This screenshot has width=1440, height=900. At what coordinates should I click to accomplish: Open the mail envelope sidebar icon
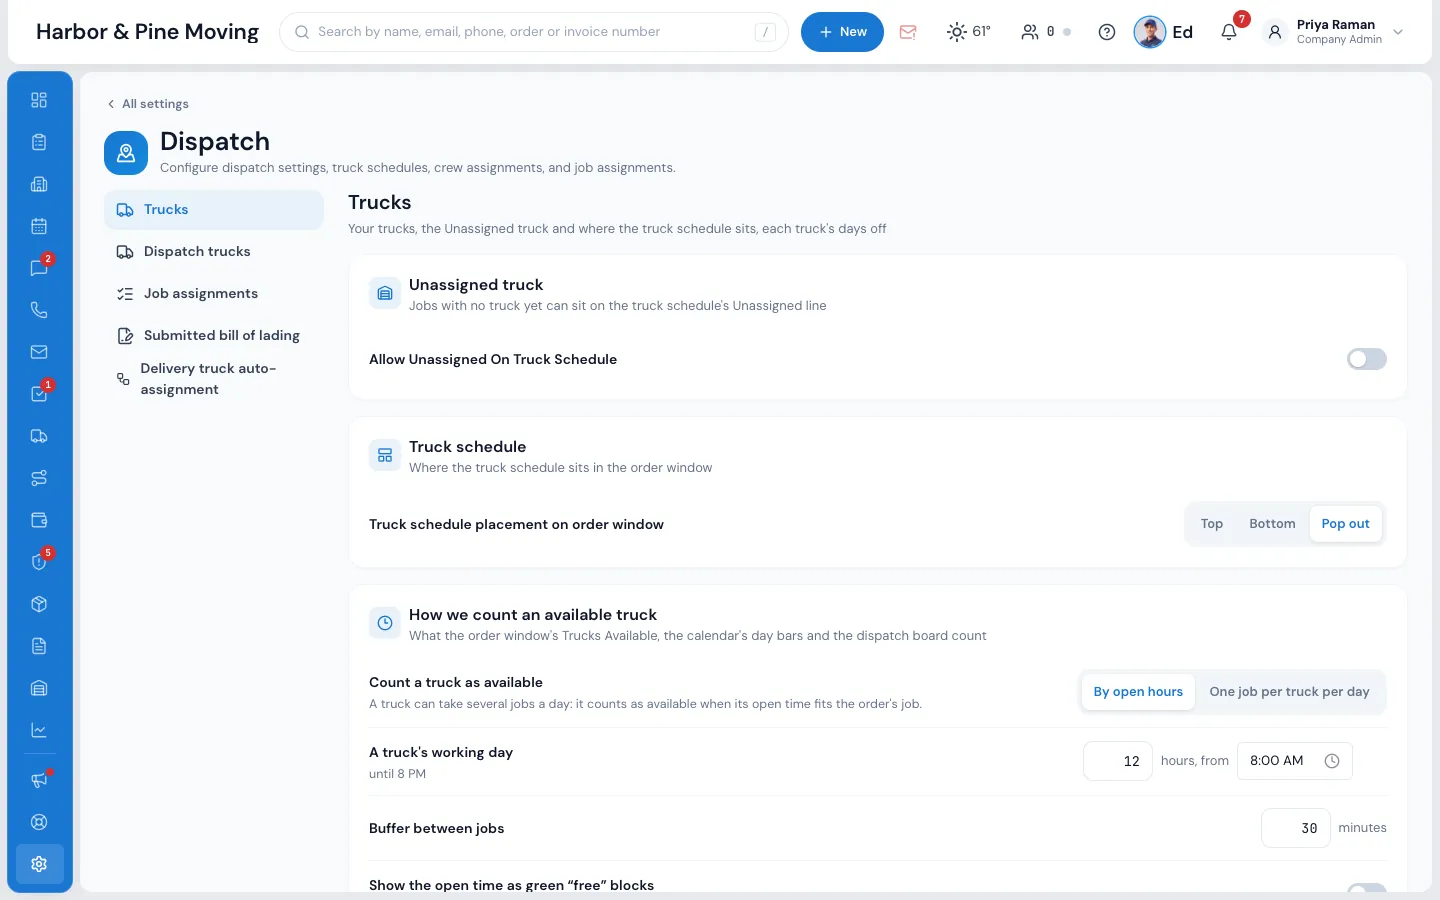[39, 352]
